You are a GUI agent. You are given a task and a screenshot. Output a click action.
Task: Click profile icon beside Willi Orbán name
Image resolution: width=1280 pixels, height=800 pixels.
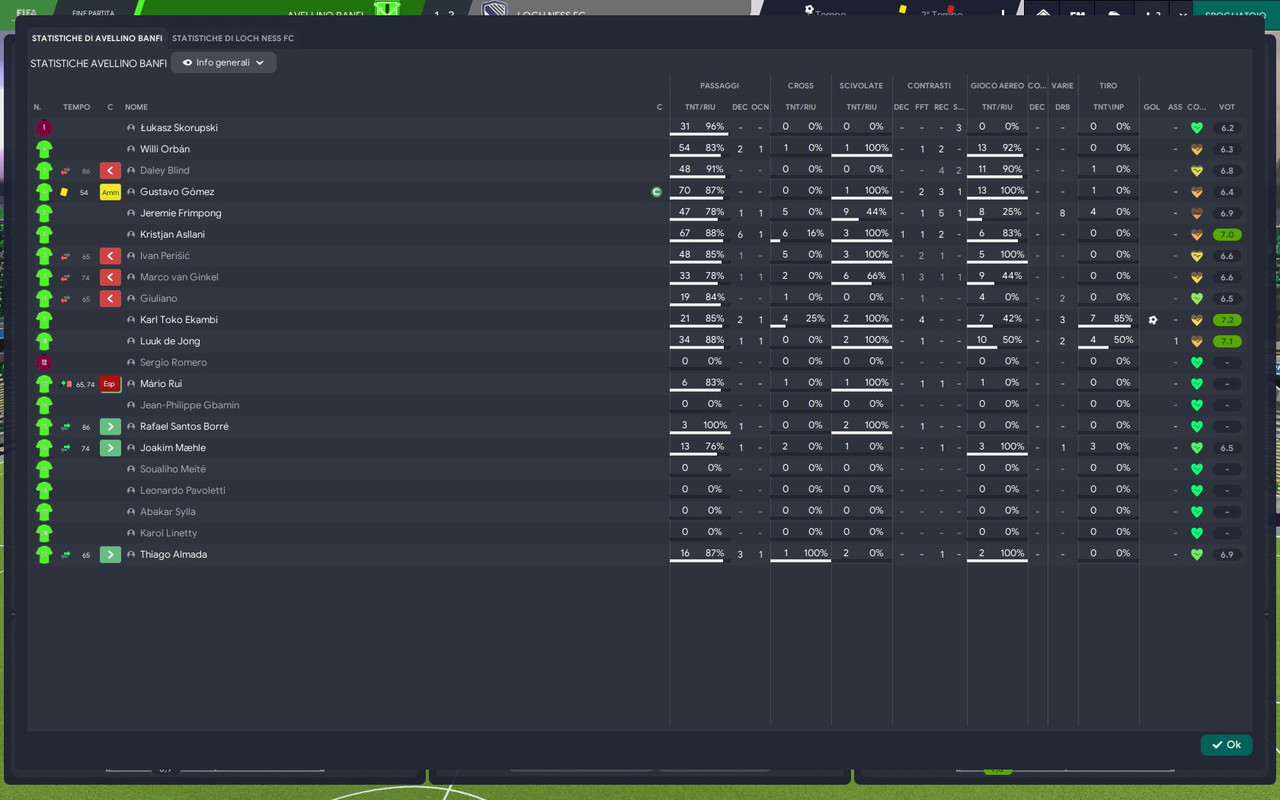click(x=131, y=149)
